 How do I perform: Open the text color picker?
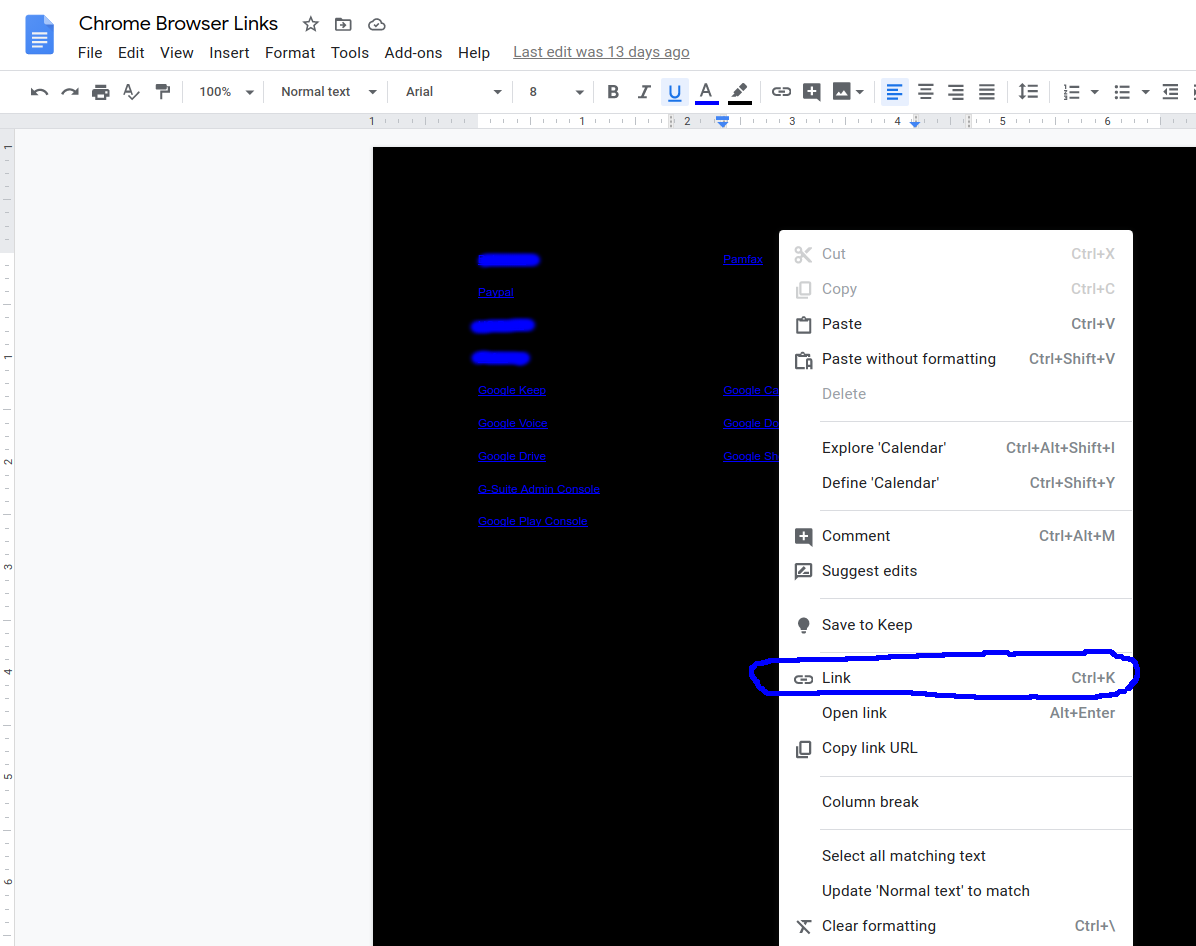tap(706, 92)
